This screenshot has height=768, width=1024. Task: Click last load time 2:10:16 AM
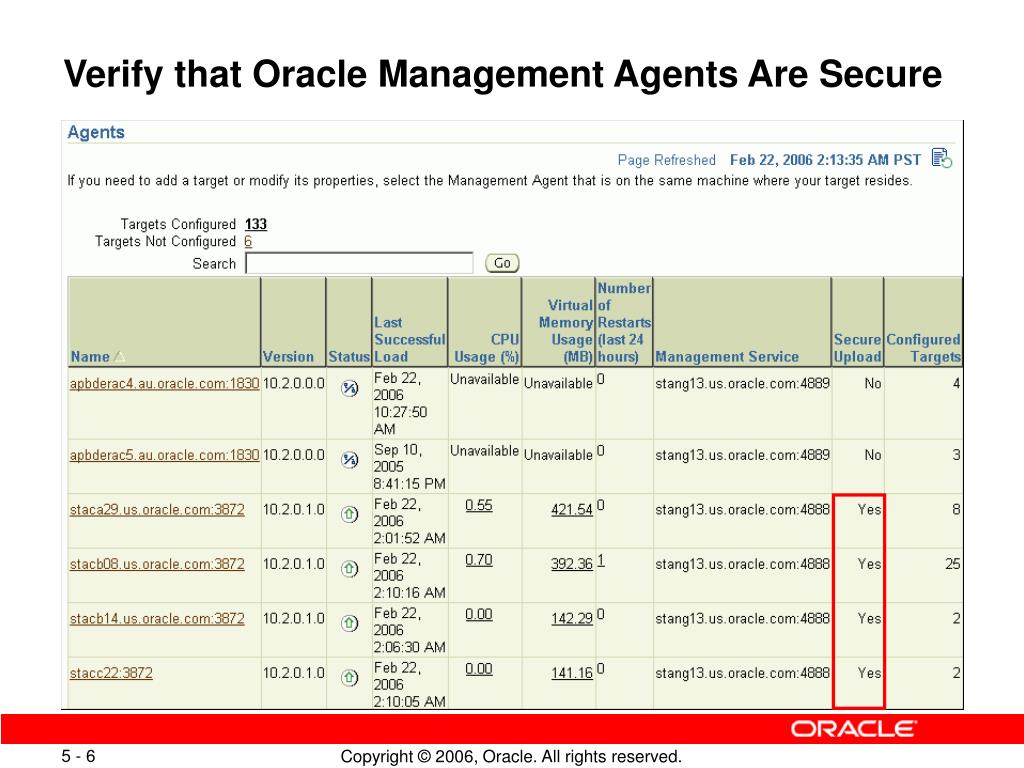coord(409,593)
